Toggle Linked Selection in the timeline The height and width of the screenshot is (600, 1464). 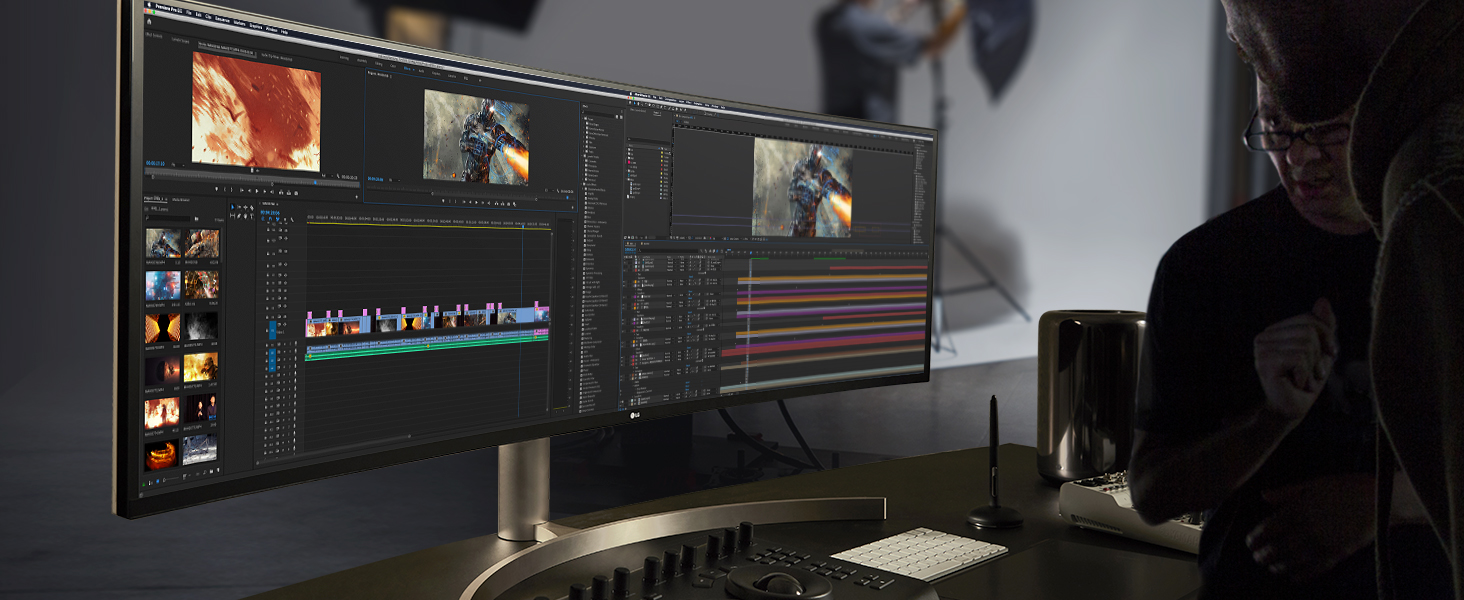[x=278, y=219]
